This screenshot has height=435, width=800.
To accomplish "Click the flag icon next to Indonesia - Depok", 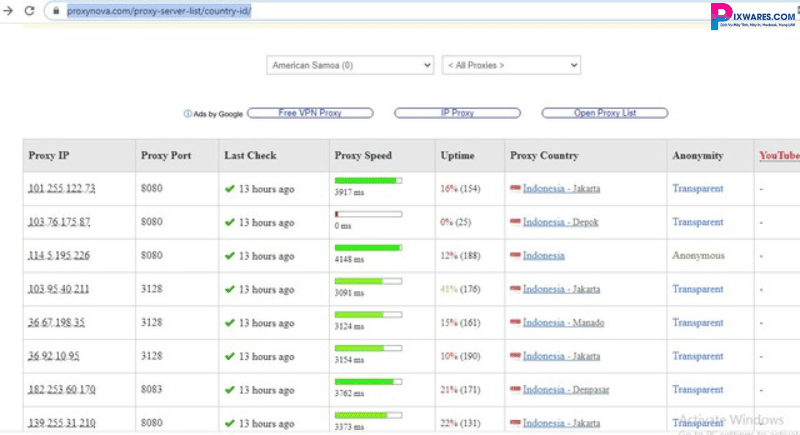I will (x=515, y=222).
